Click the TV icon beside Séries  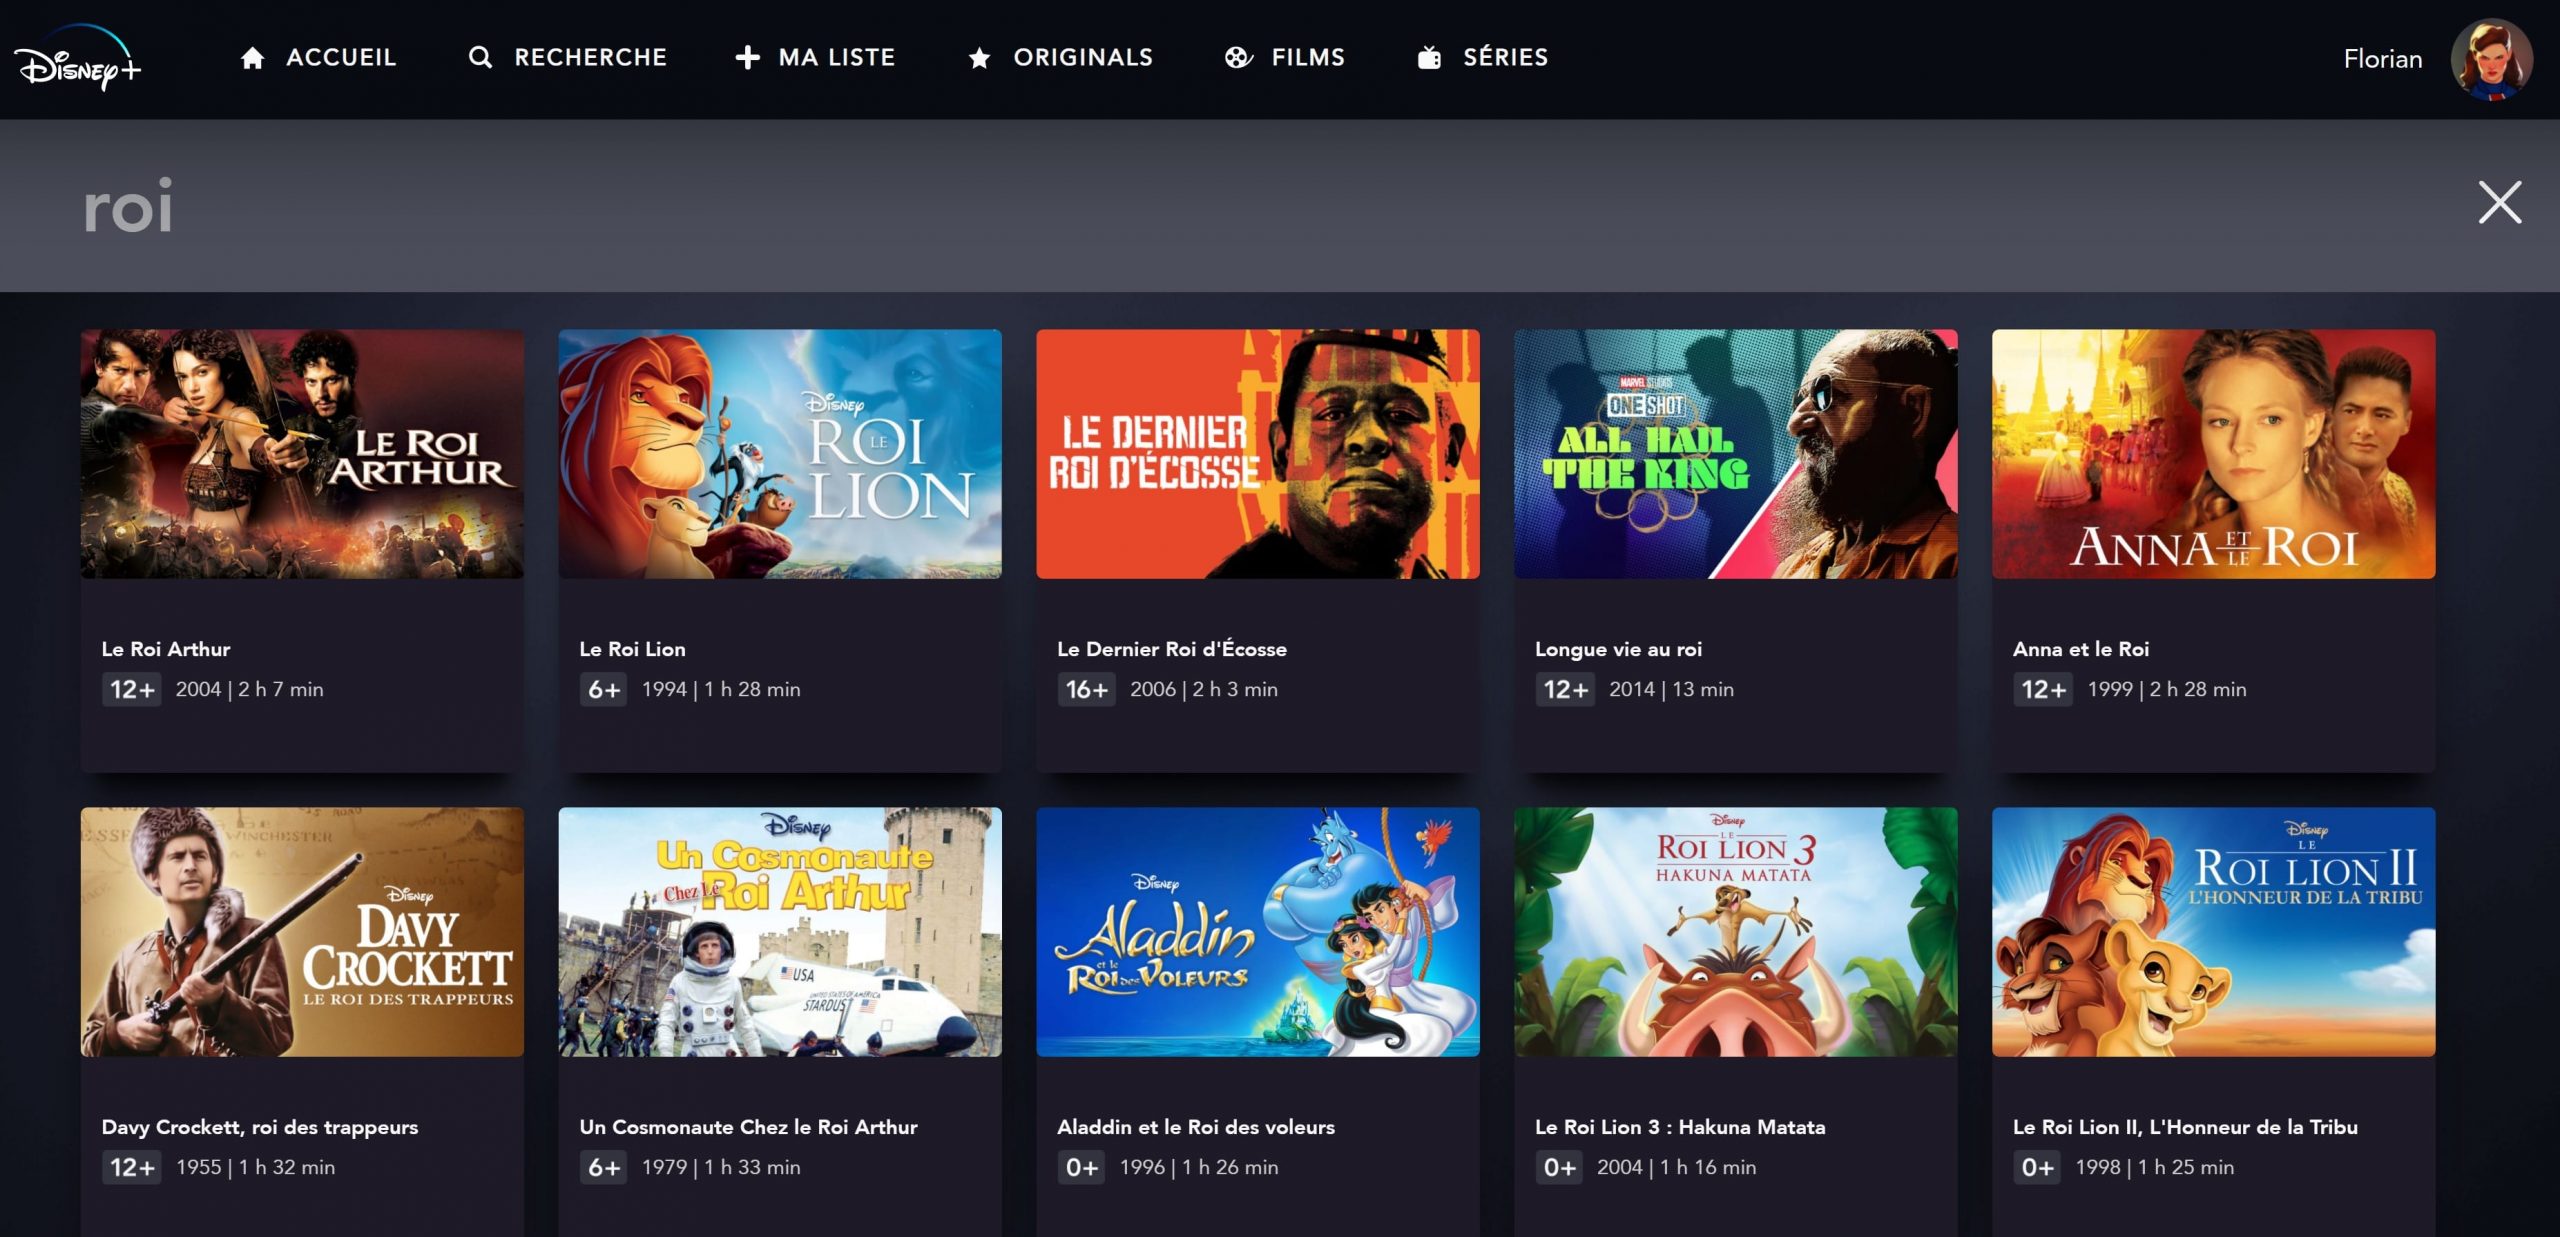tap(1429, 57)
